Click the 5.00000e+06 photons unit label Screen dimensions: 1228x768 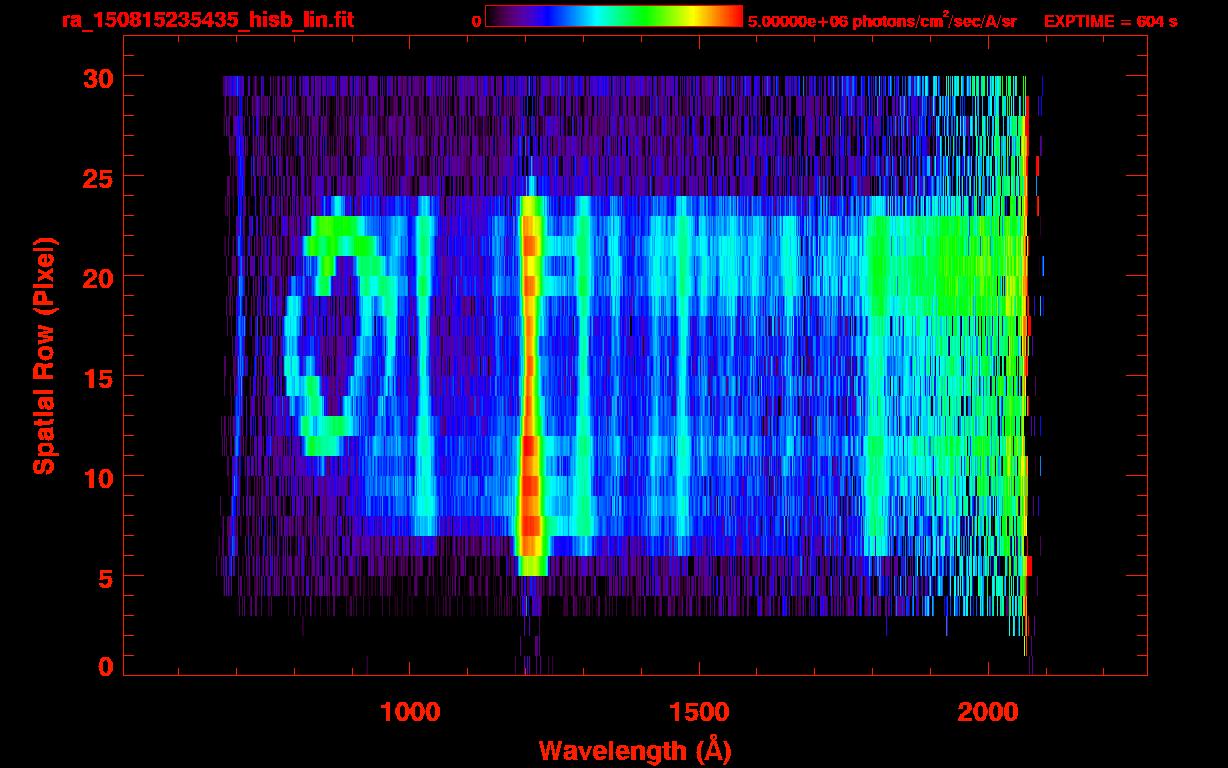(x=882, y=20)
